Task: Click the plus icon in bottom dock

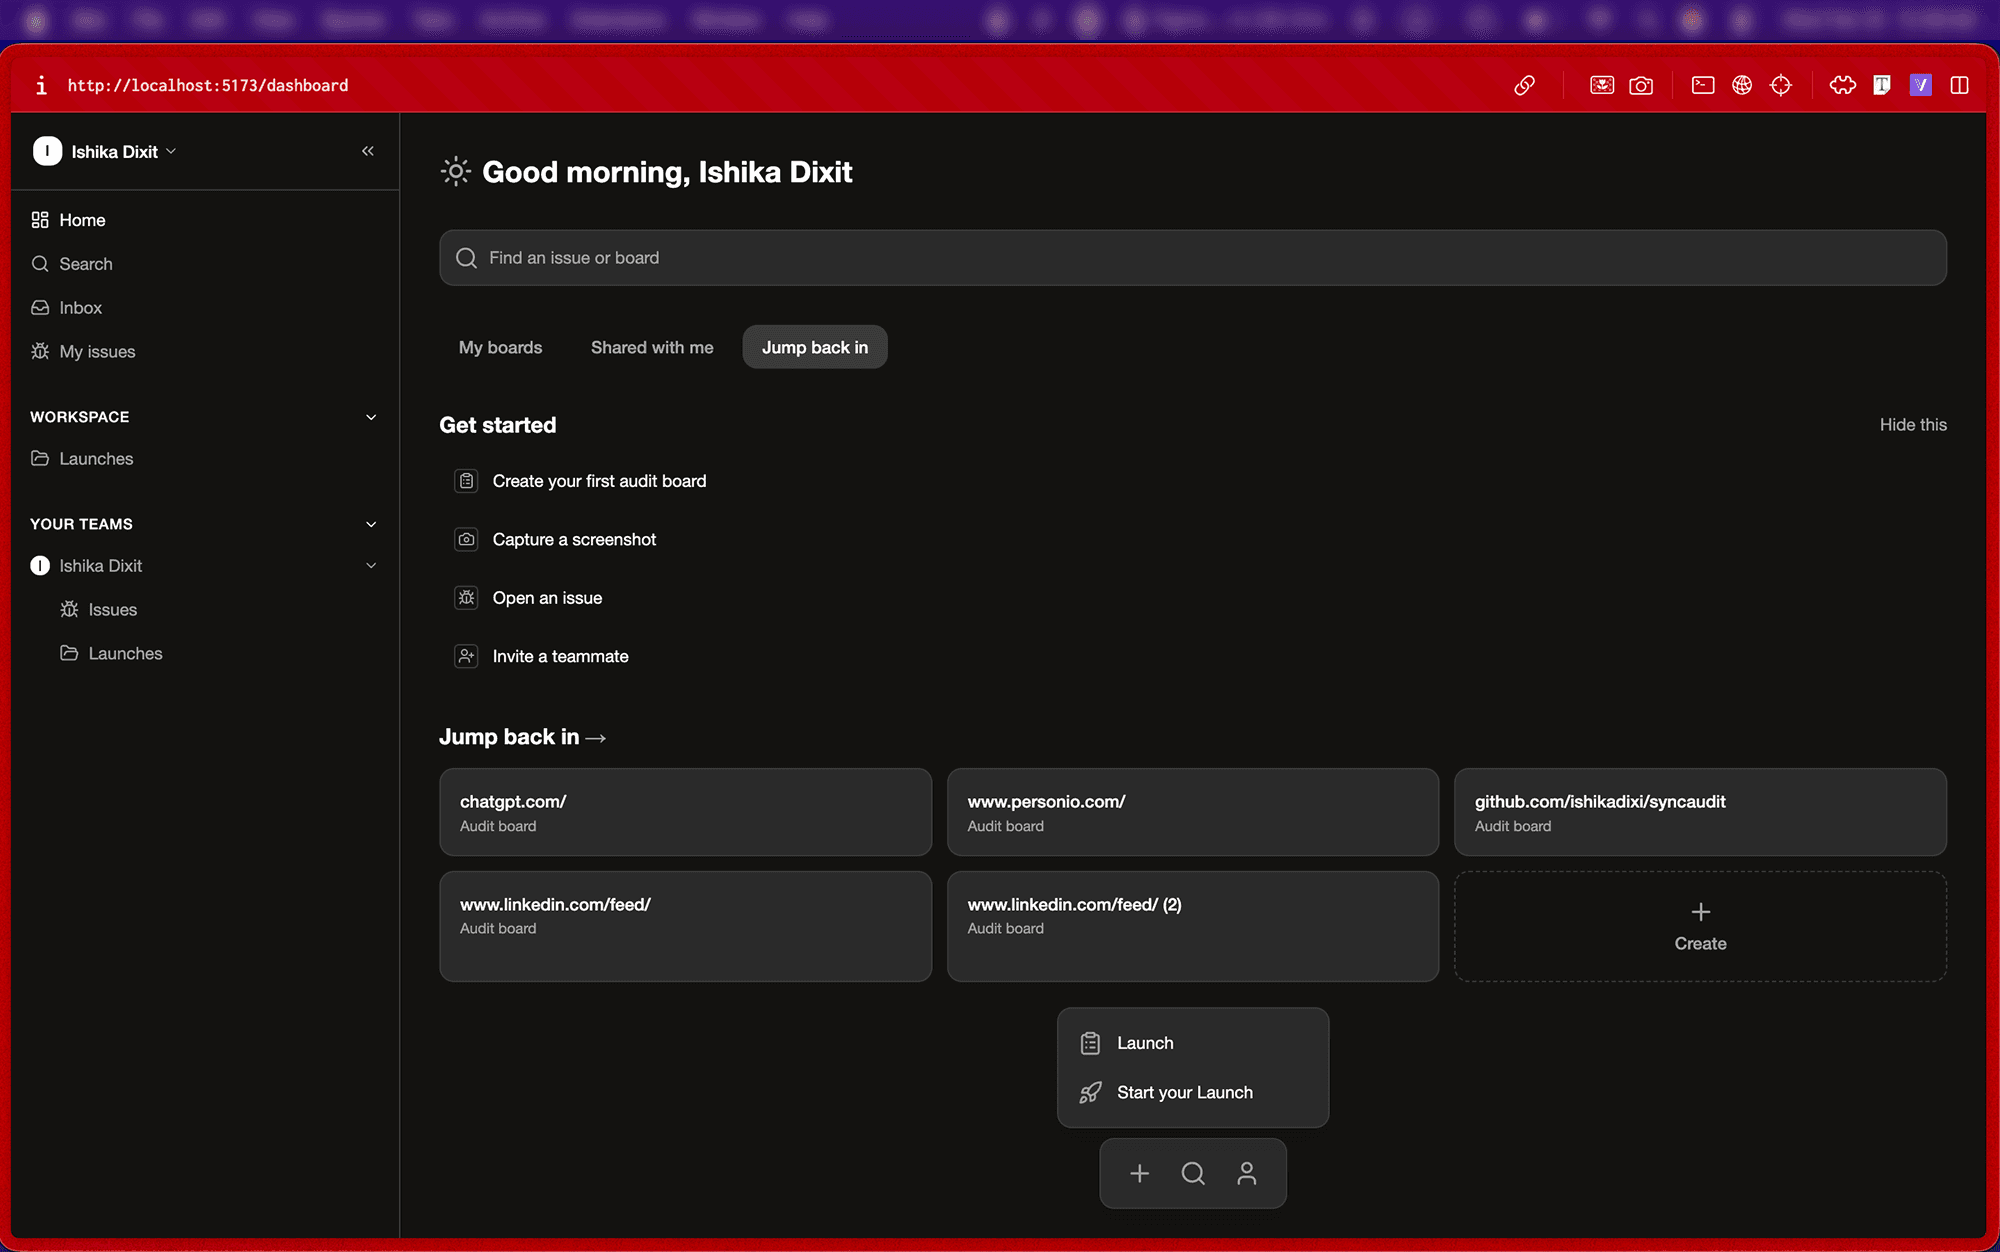Action: 1139,1173
